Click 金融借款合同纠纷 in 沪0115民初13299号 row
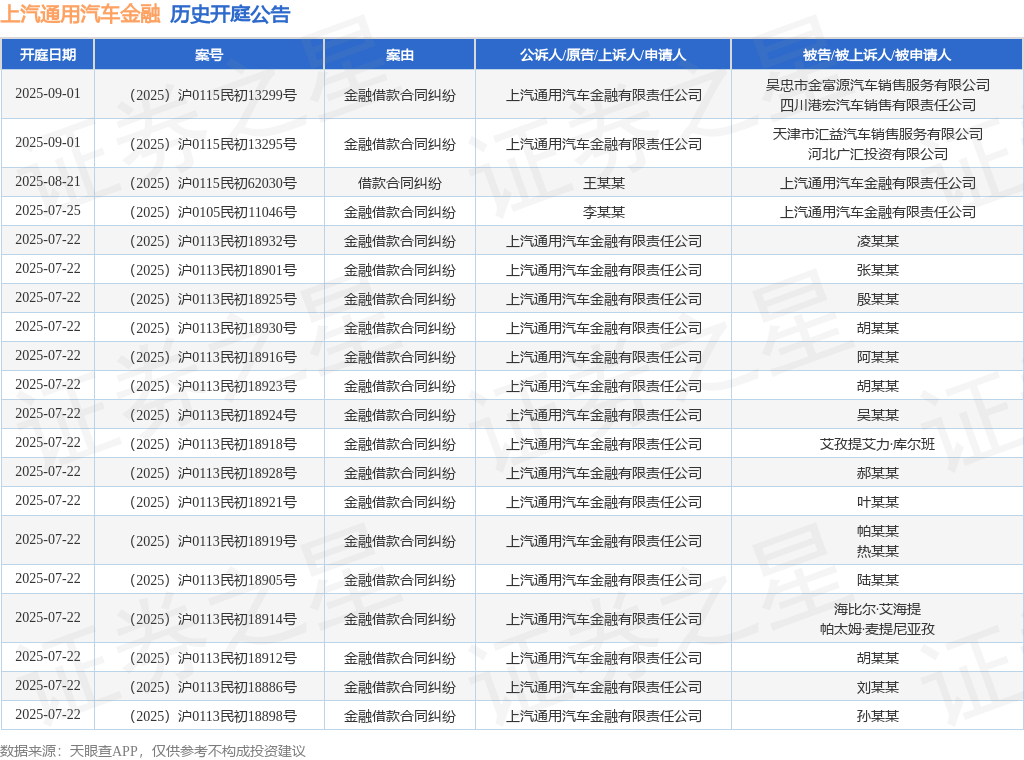Viewport: 1024px width, 760px height. (400, 95)
